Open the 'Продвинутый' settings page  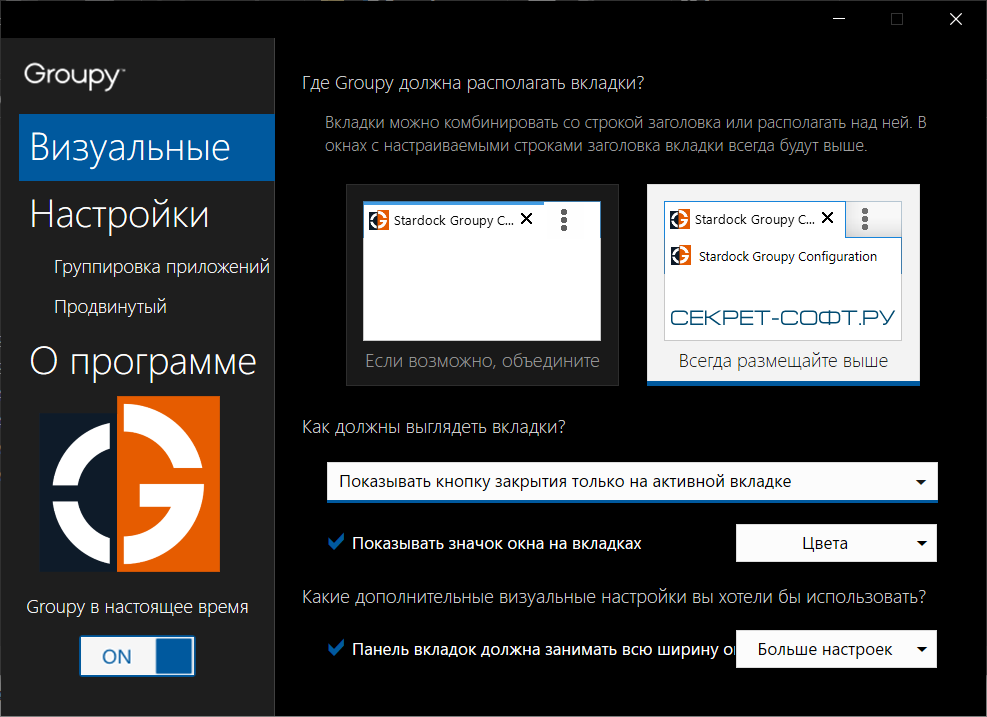pos(110,307)
